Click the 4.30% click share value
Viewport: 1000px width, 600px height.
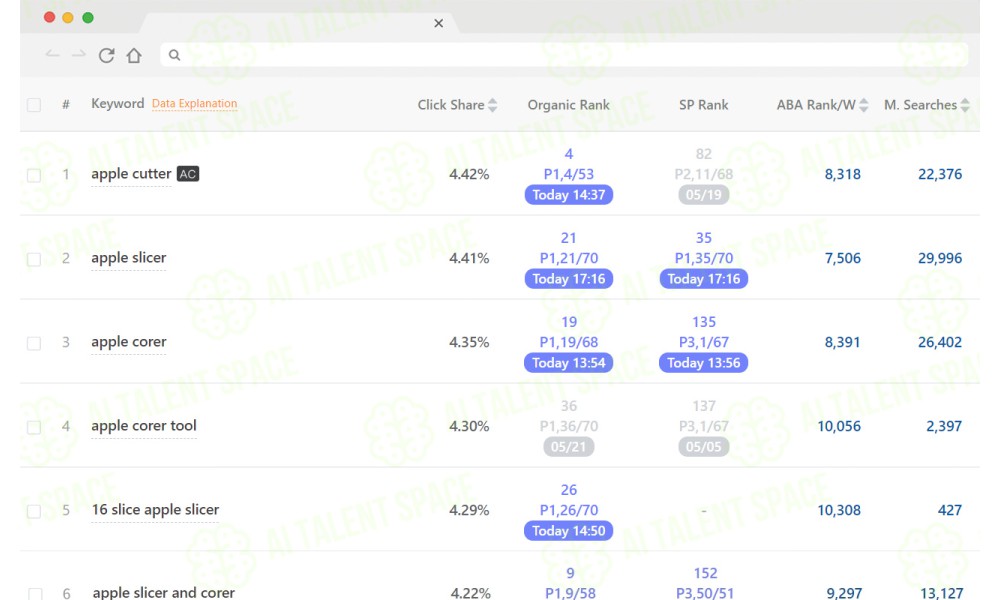coord(469,426)
